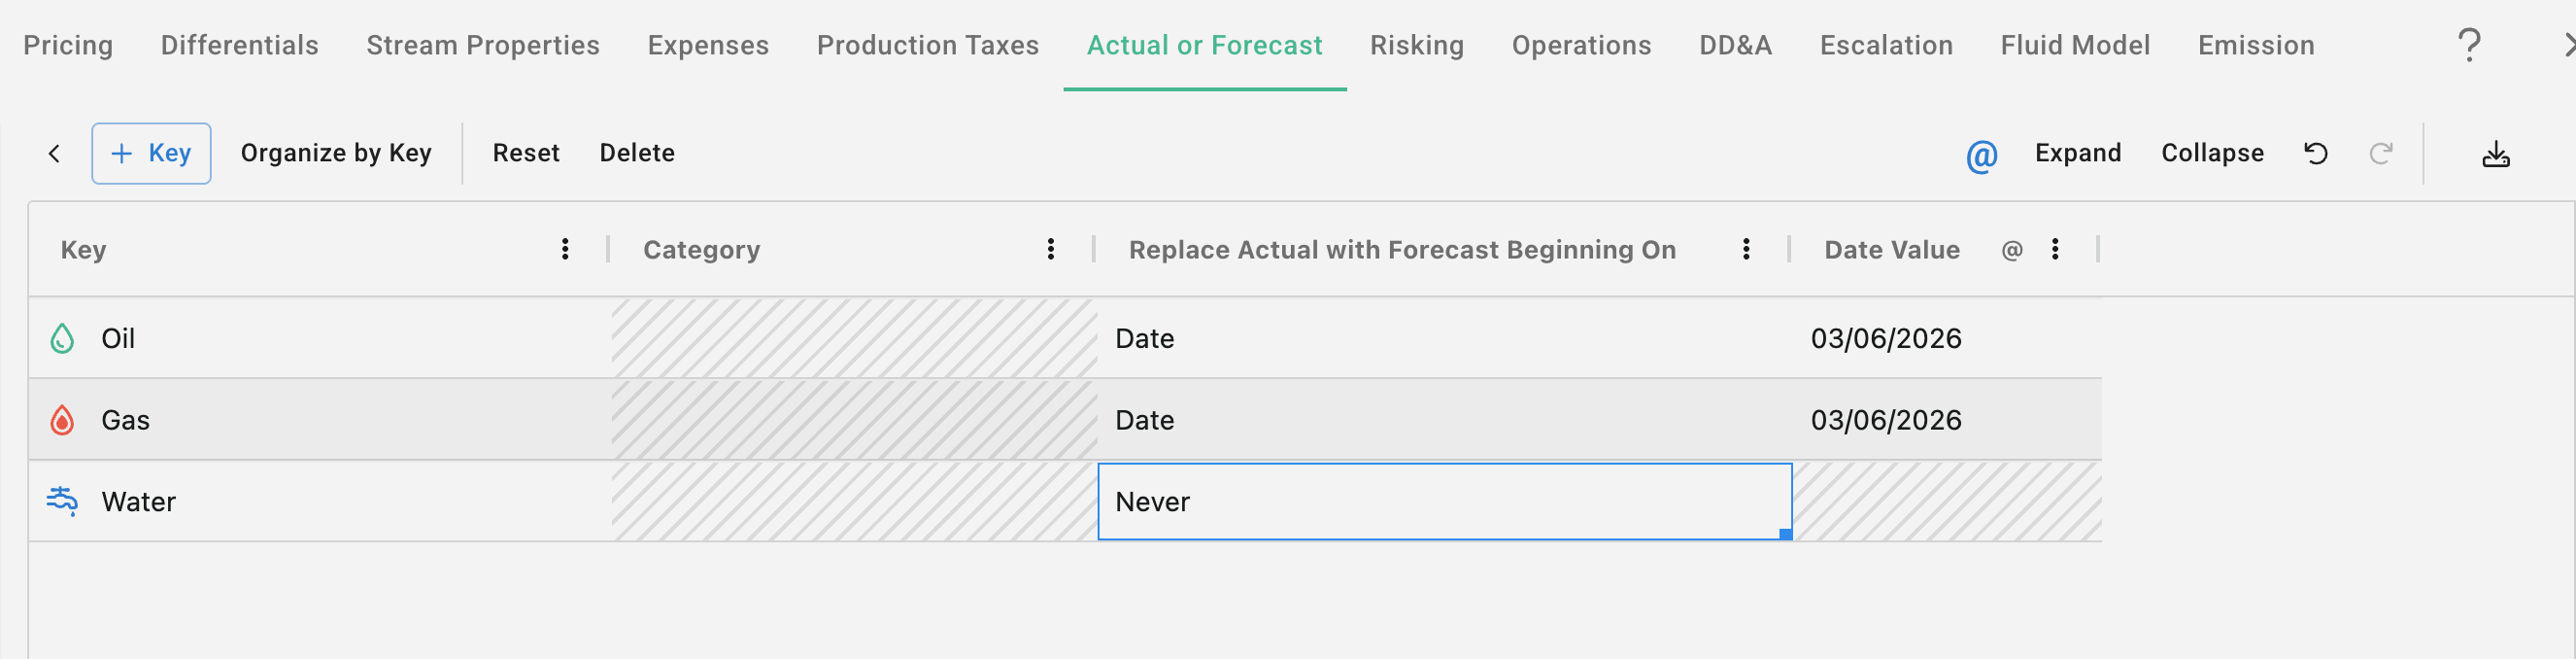Click the blue @ reference icon in toolbar
This screenshot has height=659, width=2576.
point(1981,155)
